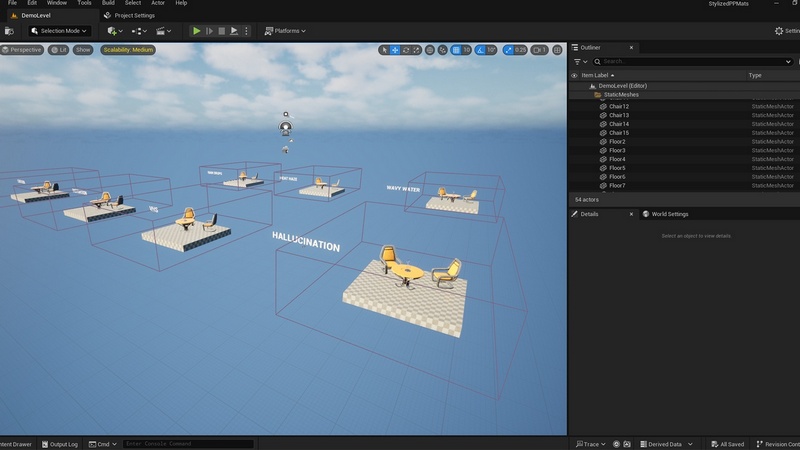
Task: Select the rotate gizmo tool
Action: 407,50
